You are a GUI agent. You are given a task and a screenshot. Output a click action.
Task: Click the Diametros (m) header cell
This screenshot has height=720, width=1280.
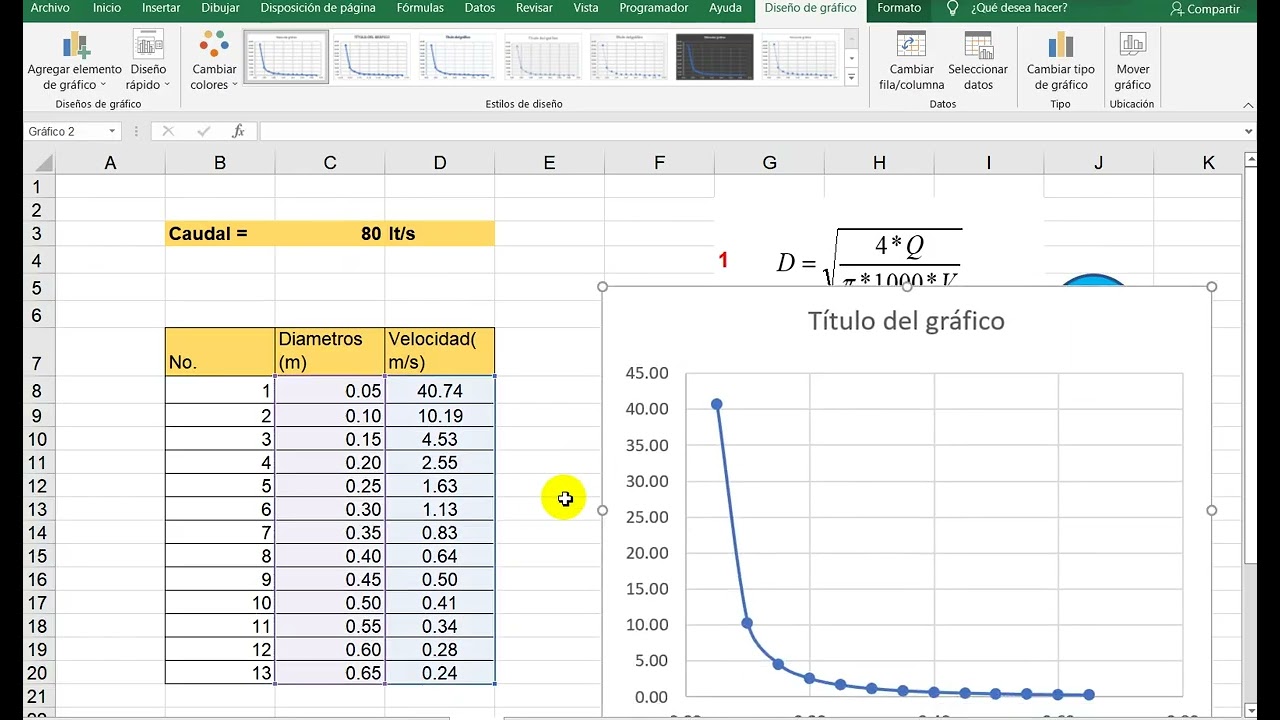330,352
